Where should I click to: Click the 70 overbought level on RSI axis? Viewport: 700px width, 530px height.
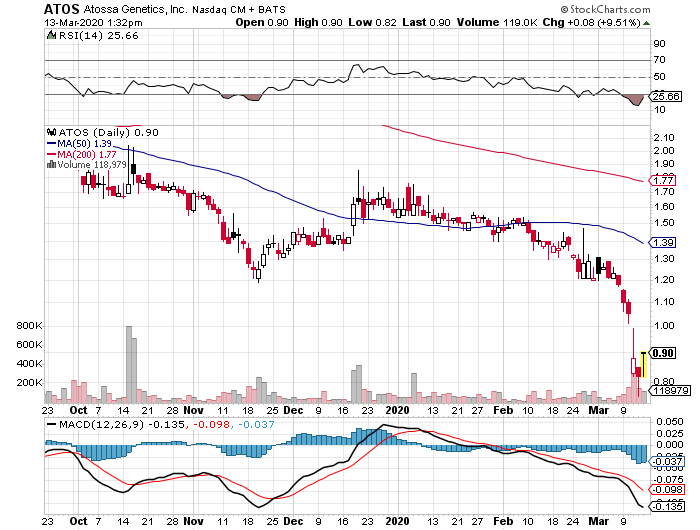(659, 60)
